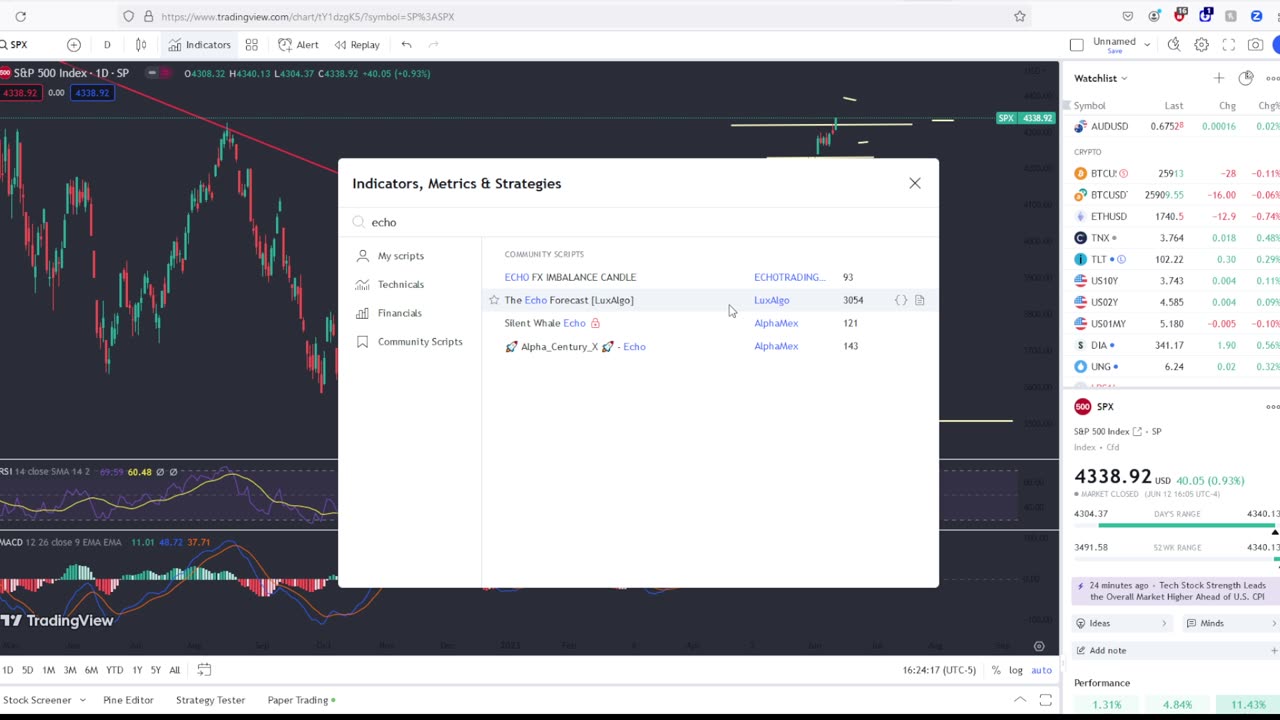The image size is (1280, 720).
Task: Maximize the bottom panel
Action: point(1045,700)
